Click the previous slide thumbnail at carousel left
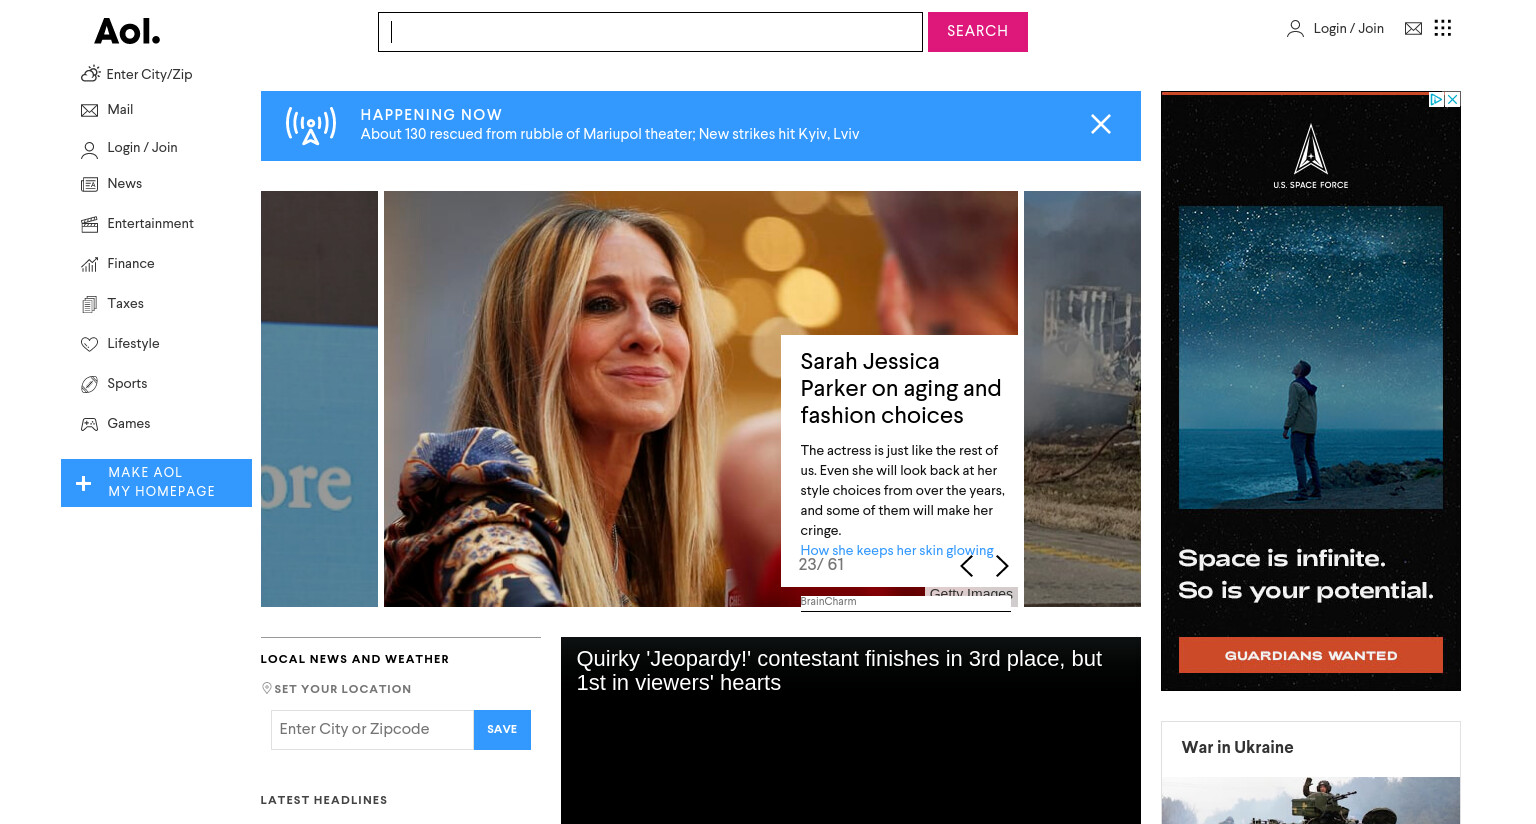 pyautogui.click(x=319, y=399)
